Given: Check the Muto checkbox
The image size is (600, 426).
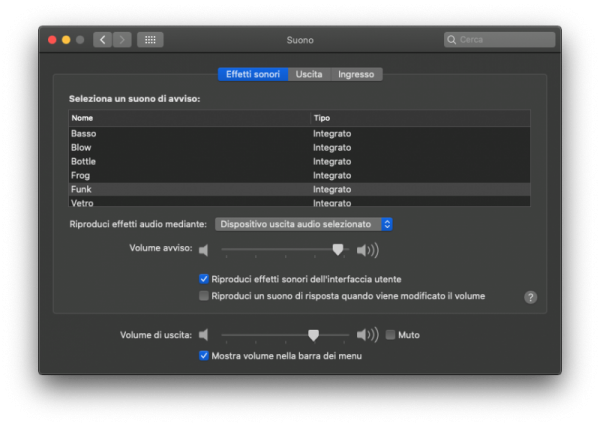Looking at the screenshot, I should point(390,335).
